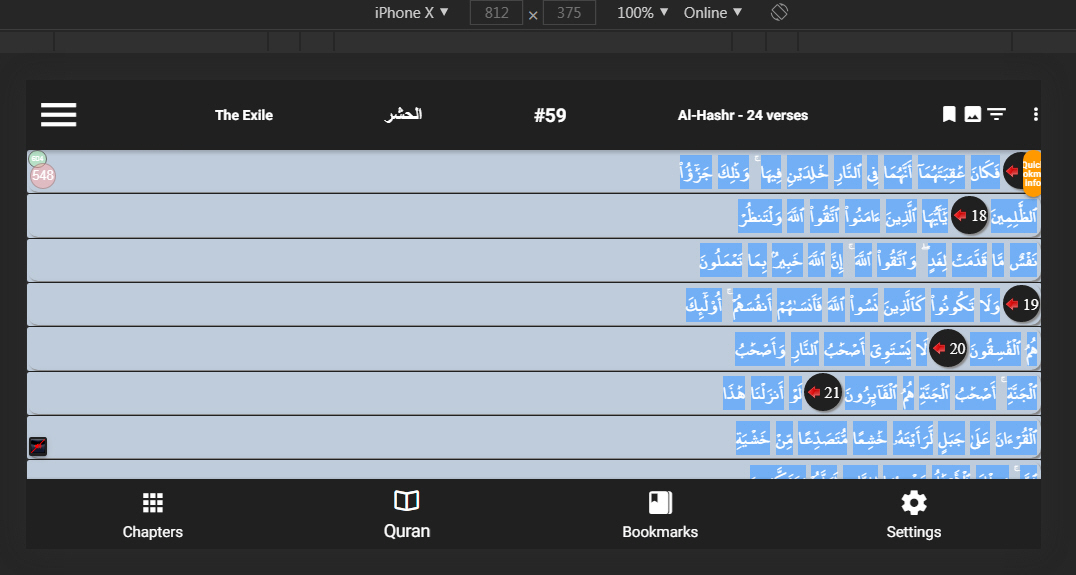Switch to the Chapters tab
This screenshot has width=1076, height=575.
tap(153, 515)
